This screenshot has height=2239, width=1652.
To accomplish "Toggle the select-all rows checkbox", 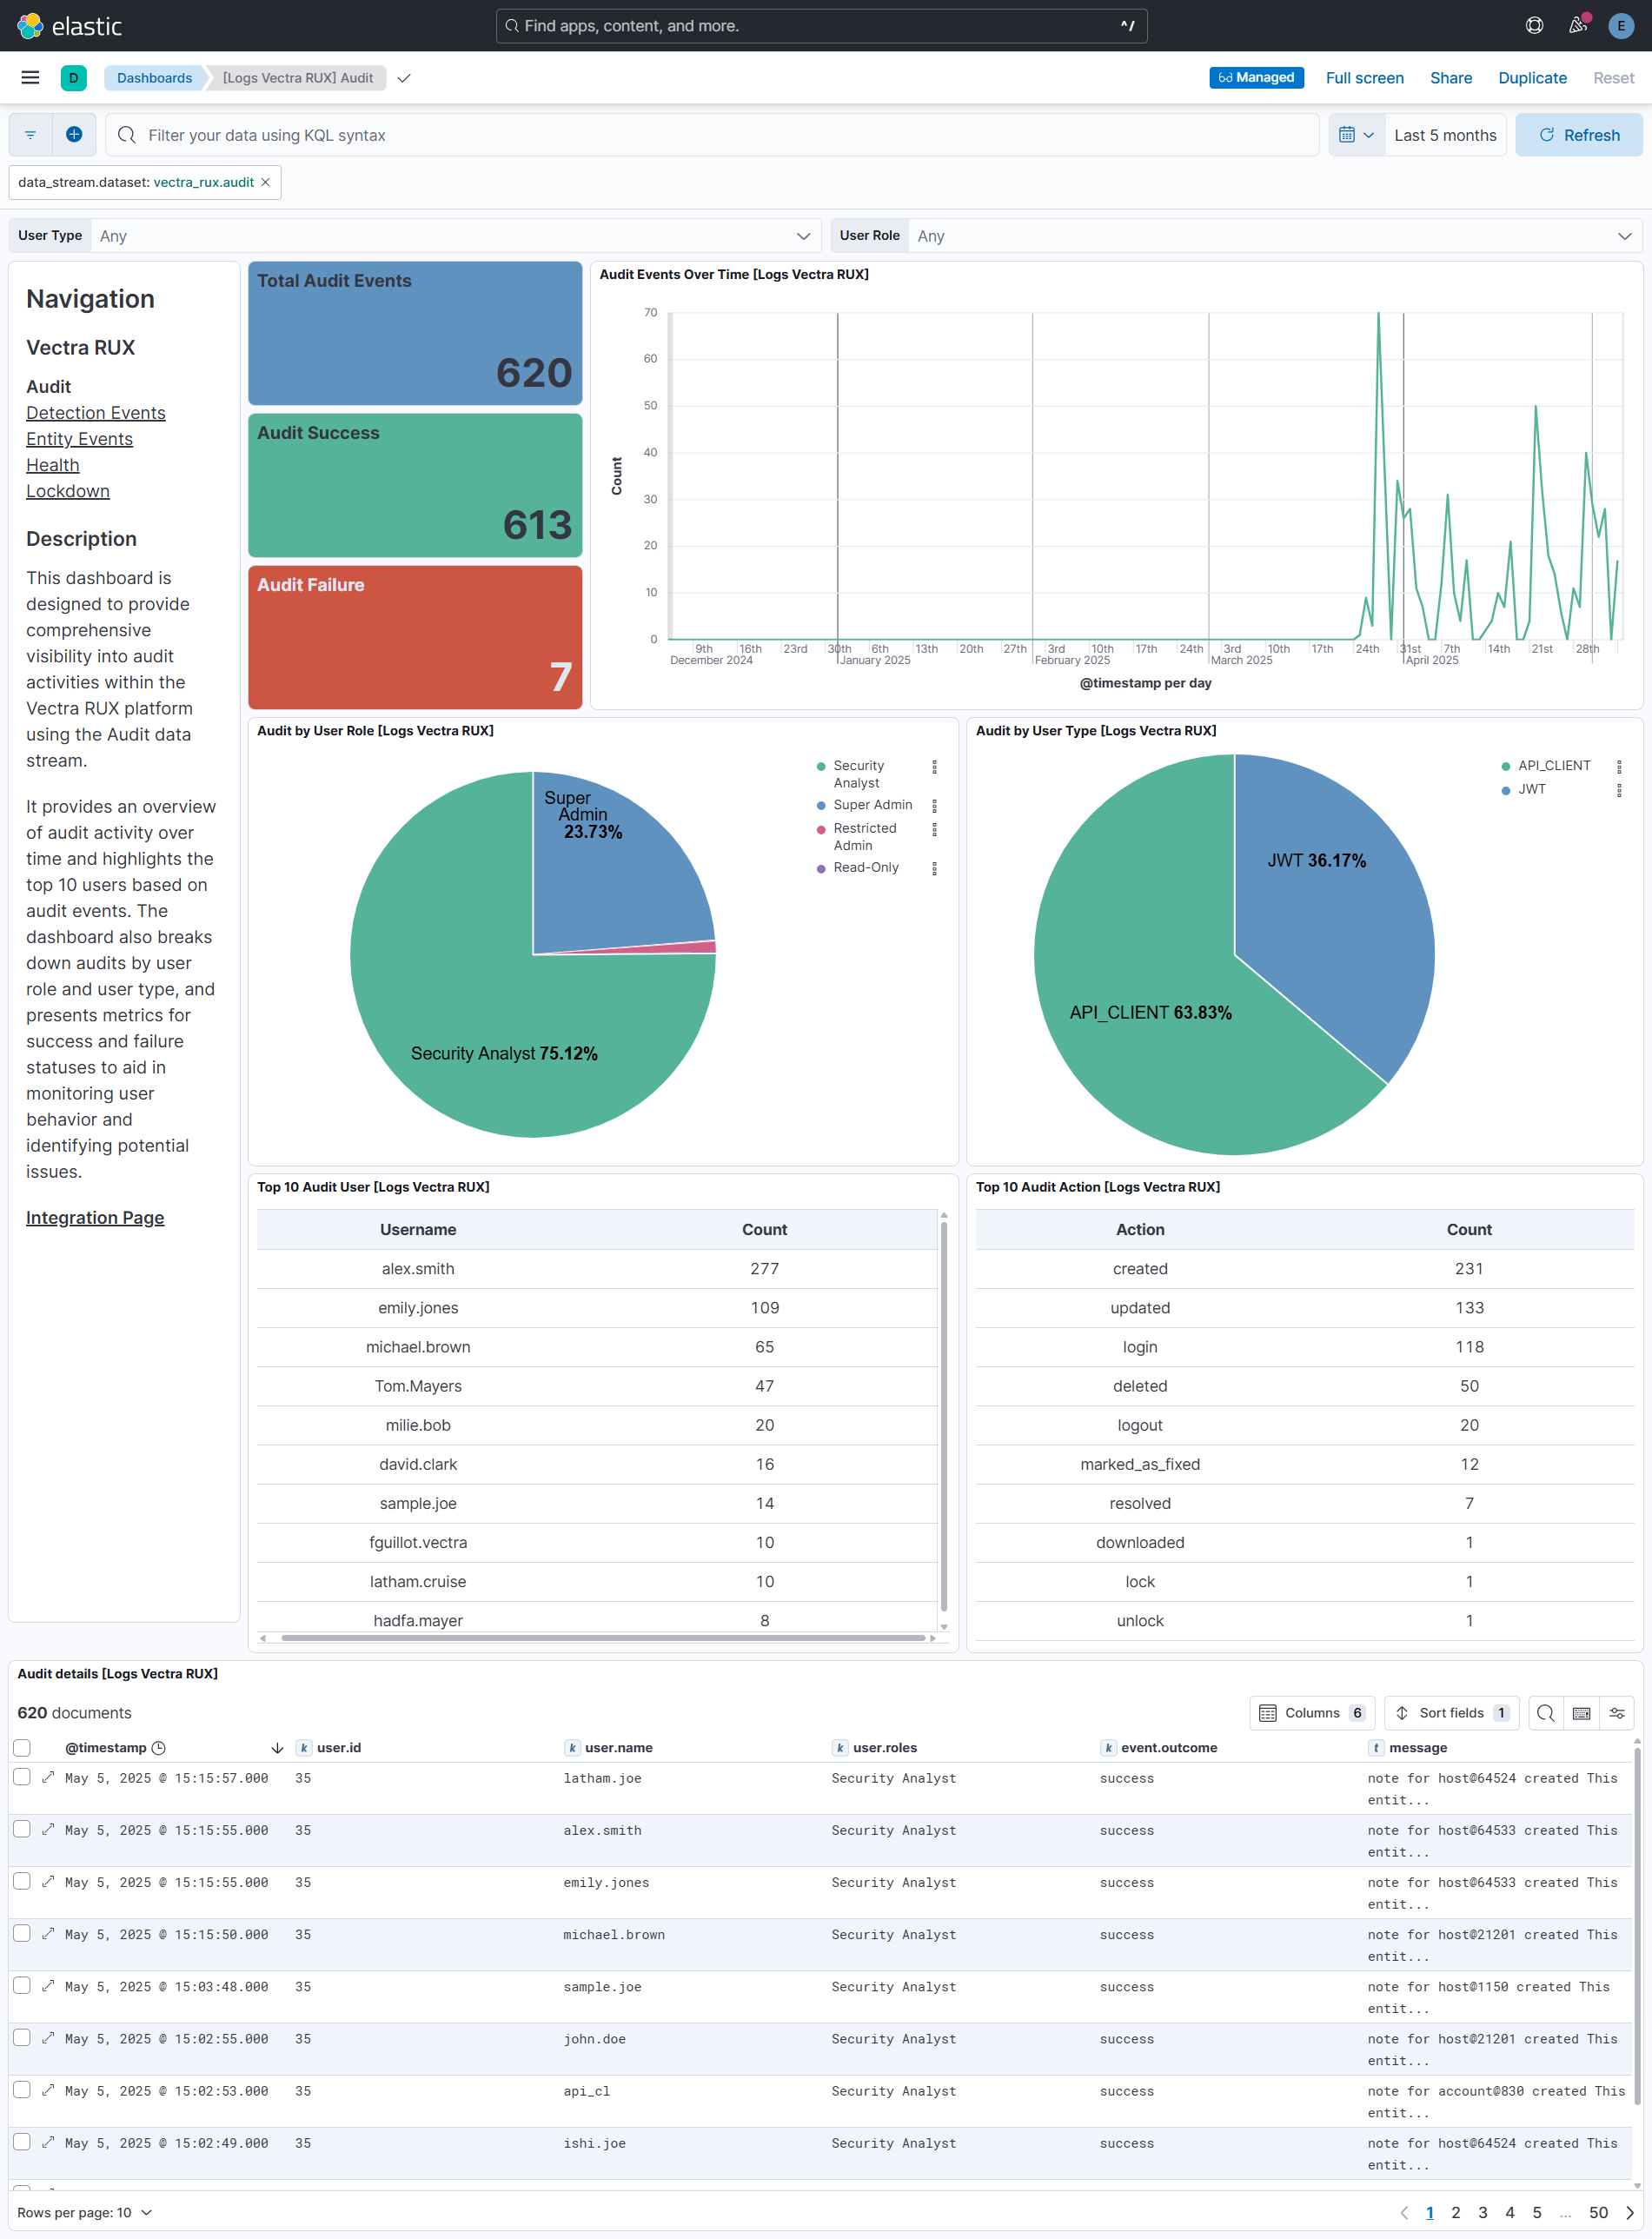I will [22, 1748].
